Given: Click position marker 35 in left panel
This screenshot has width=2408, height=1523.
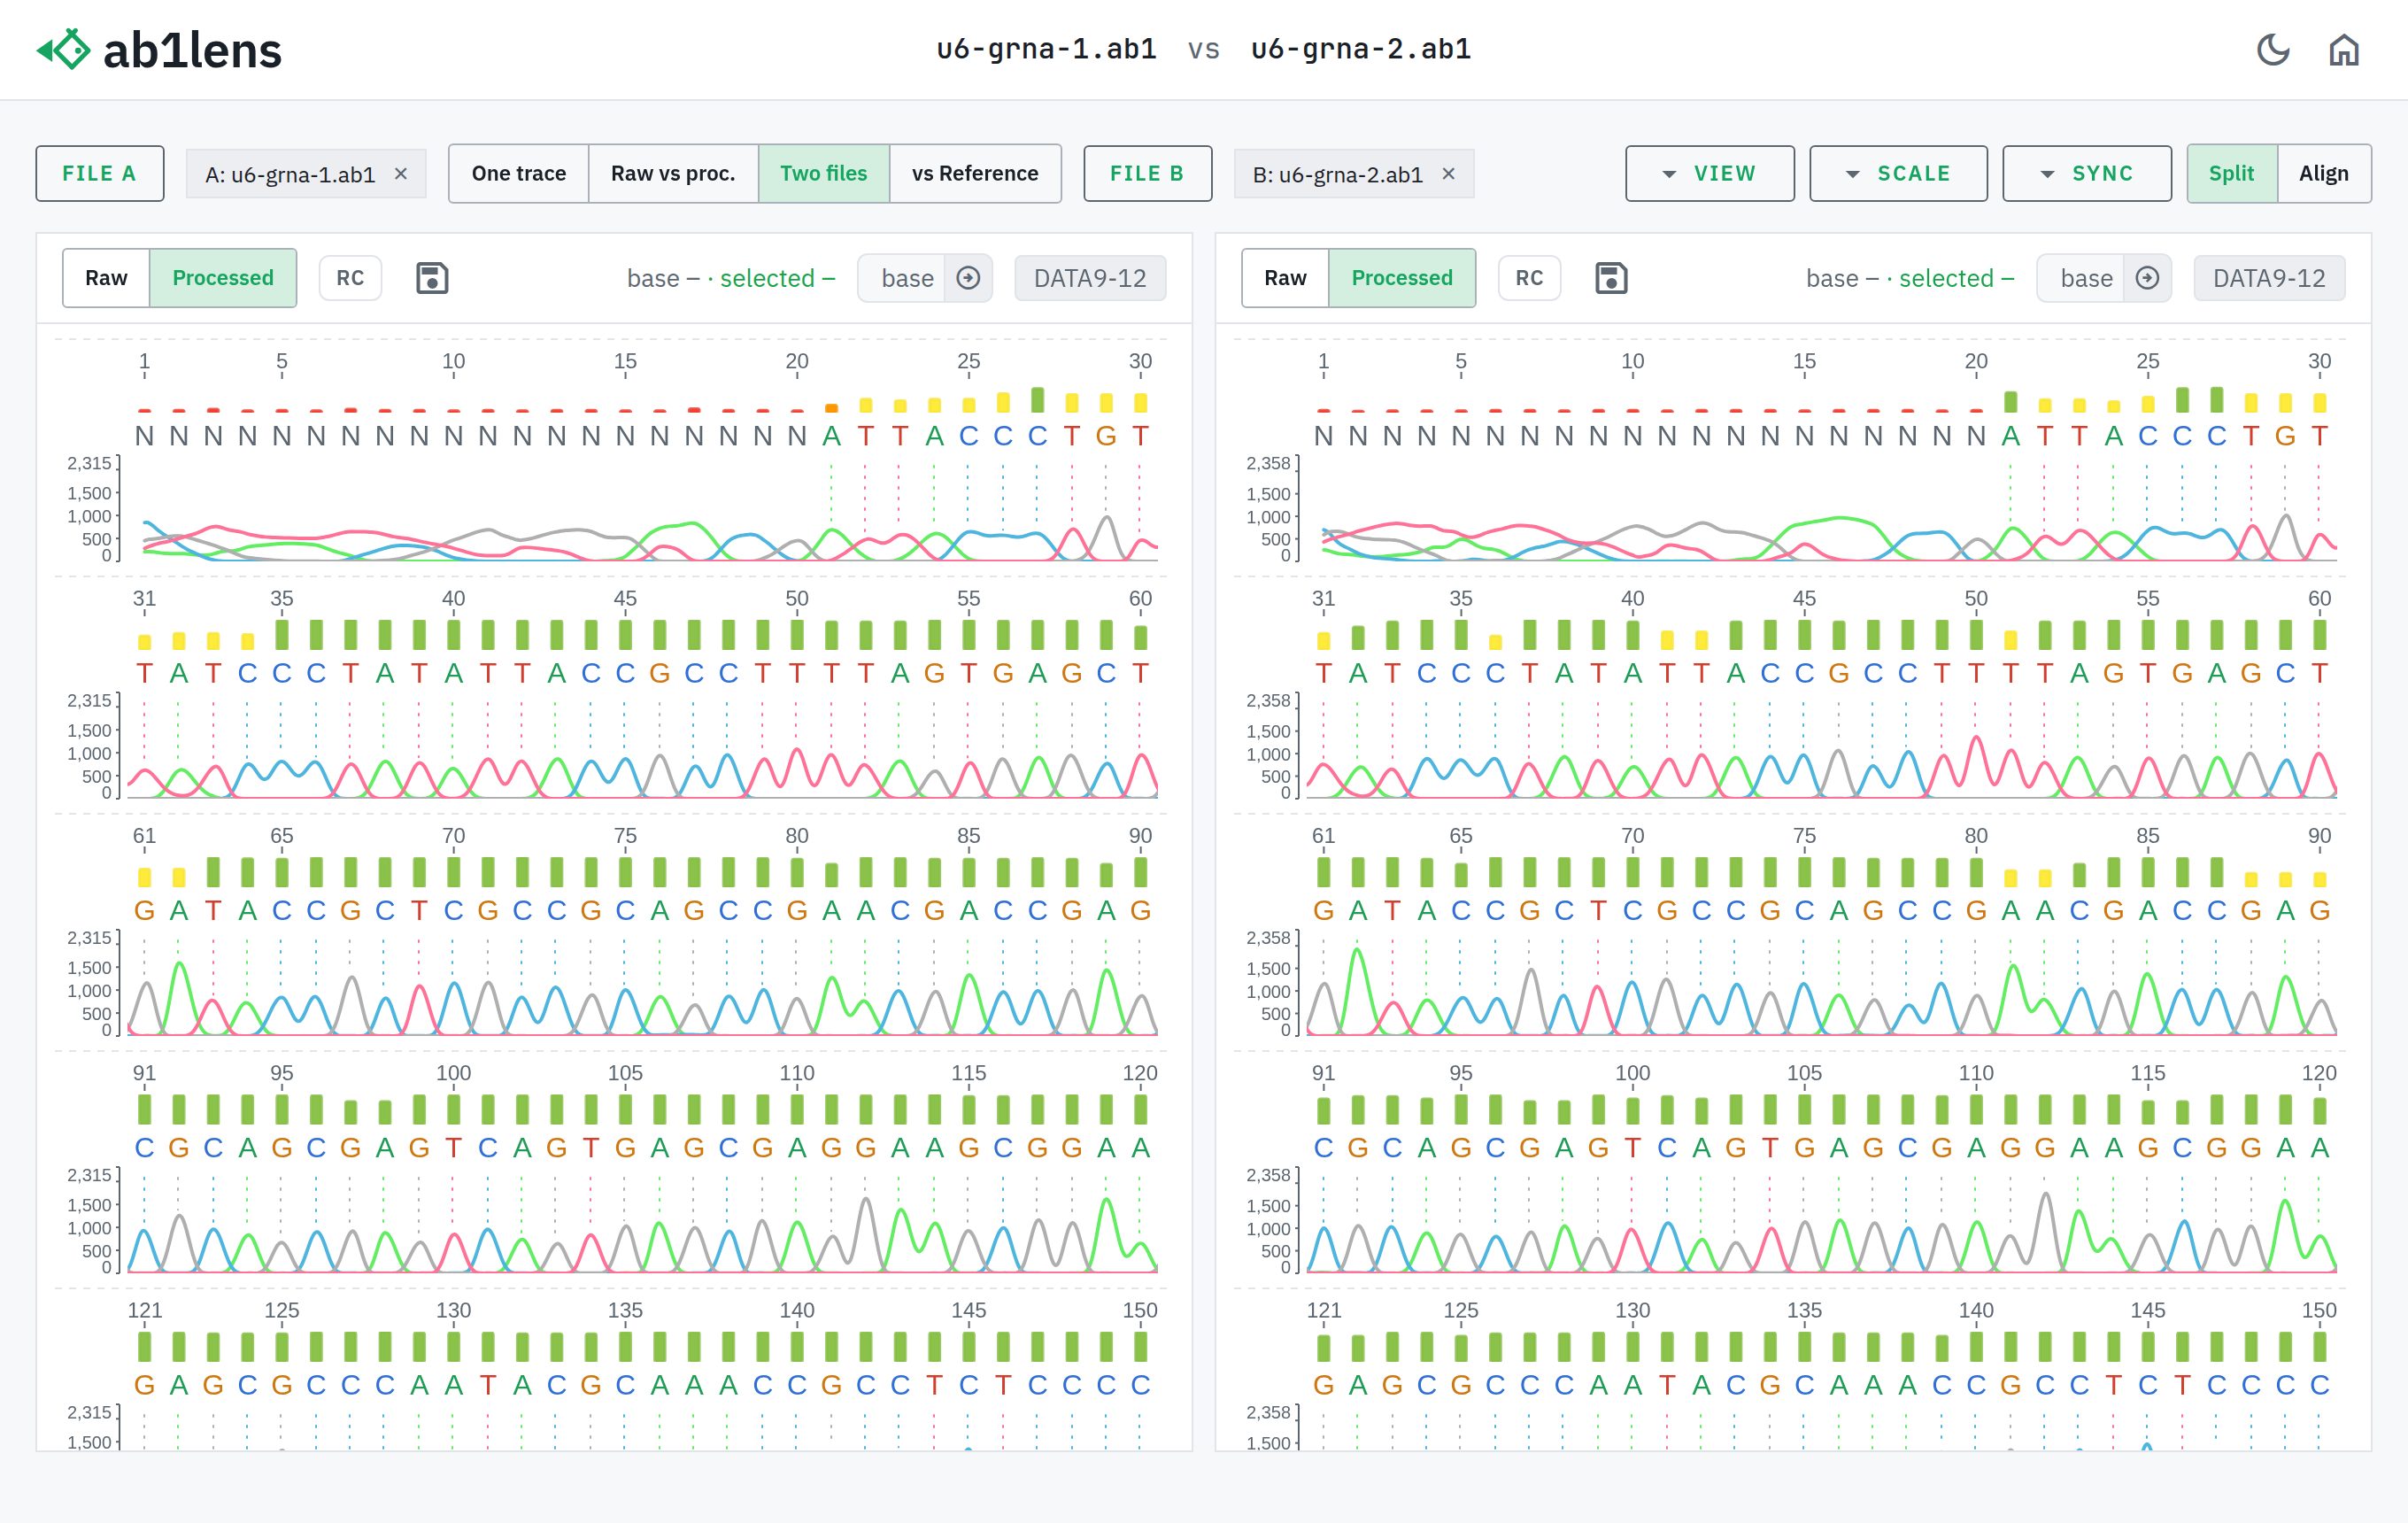Looking at the screenshot, I should click(281, 599).
